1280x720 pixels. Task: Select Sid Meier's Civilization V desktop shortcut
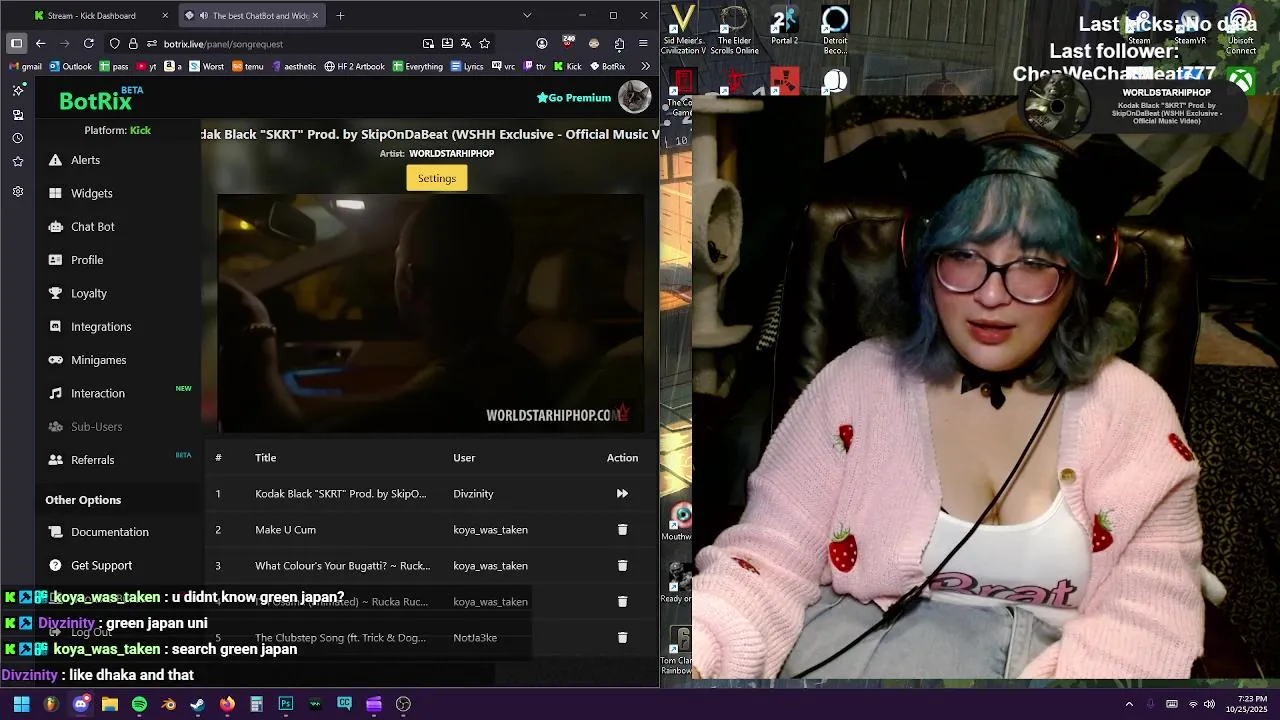683,31
